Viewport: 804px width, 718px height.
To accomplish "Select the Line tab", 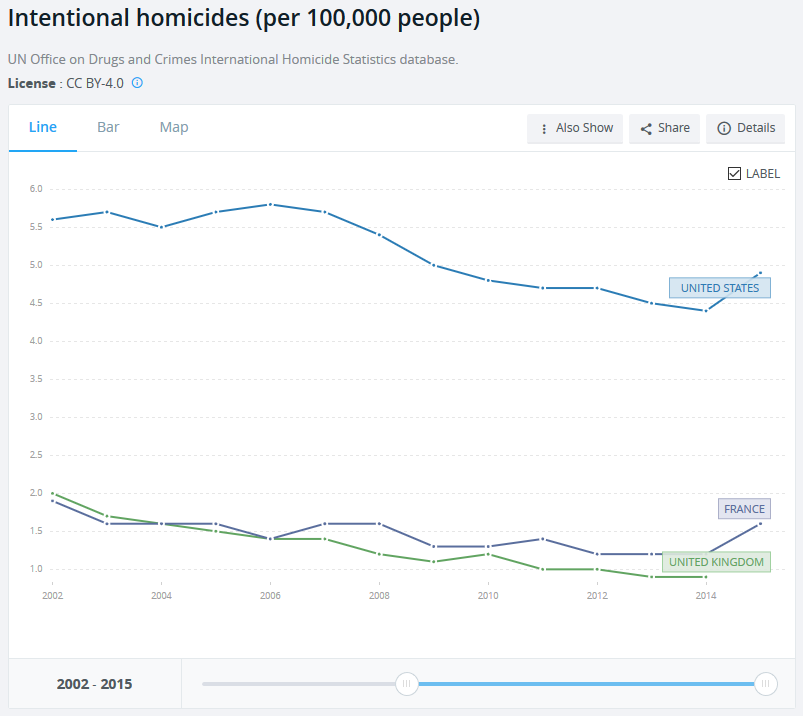I will [x=43, y=127].
